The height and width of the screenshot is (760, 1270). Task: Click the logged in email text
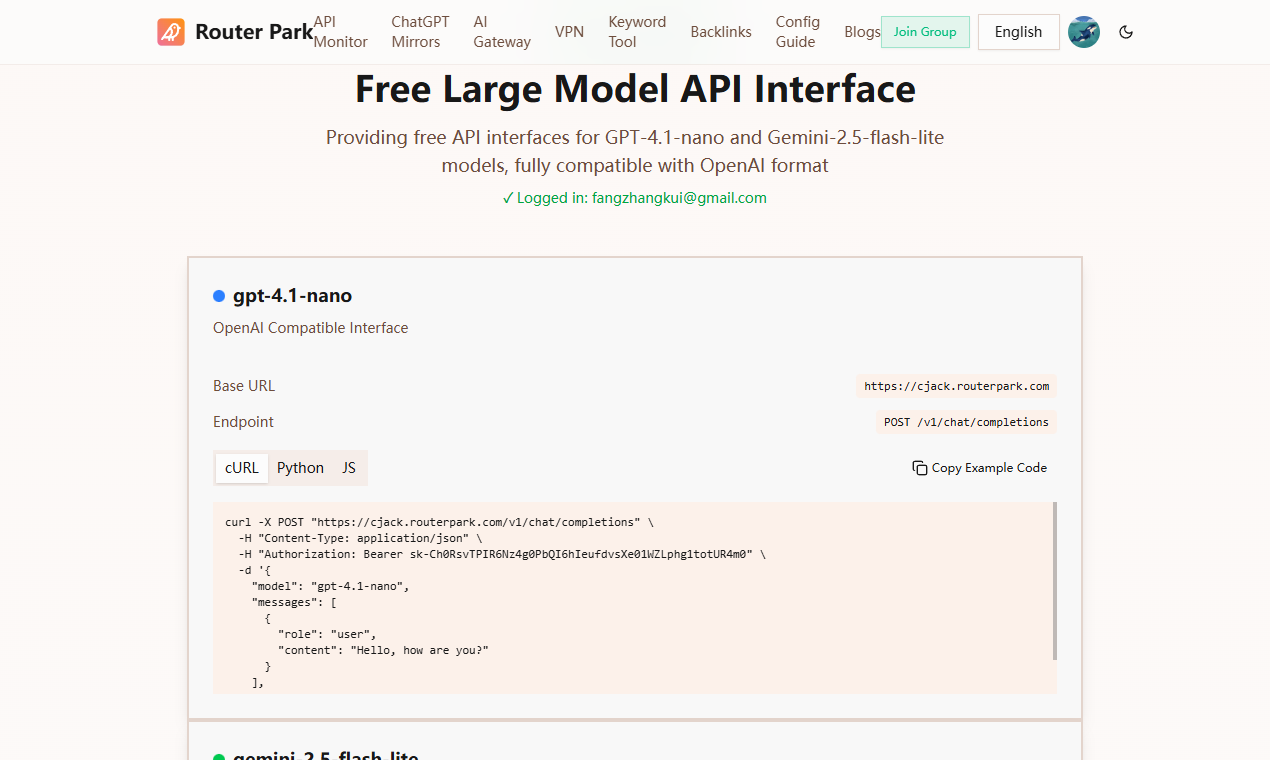679,198
